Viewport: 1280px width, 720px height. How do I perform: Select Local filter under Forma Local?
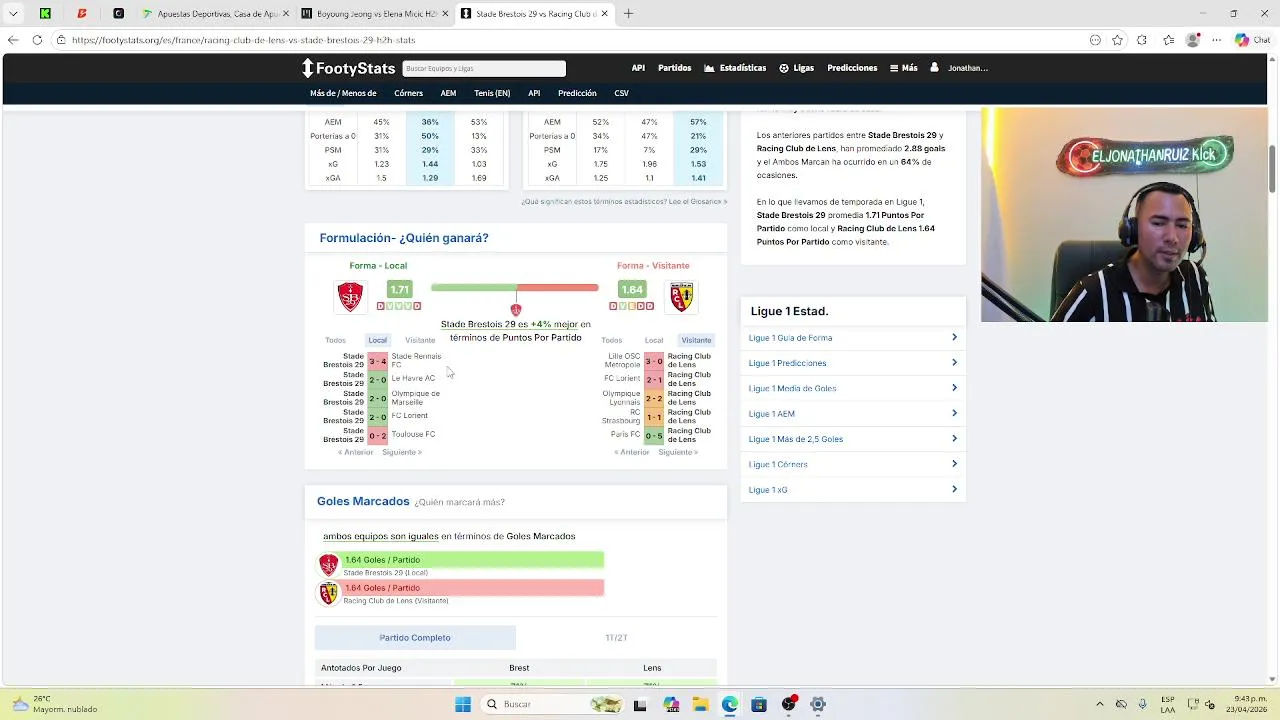pos(377,340)
